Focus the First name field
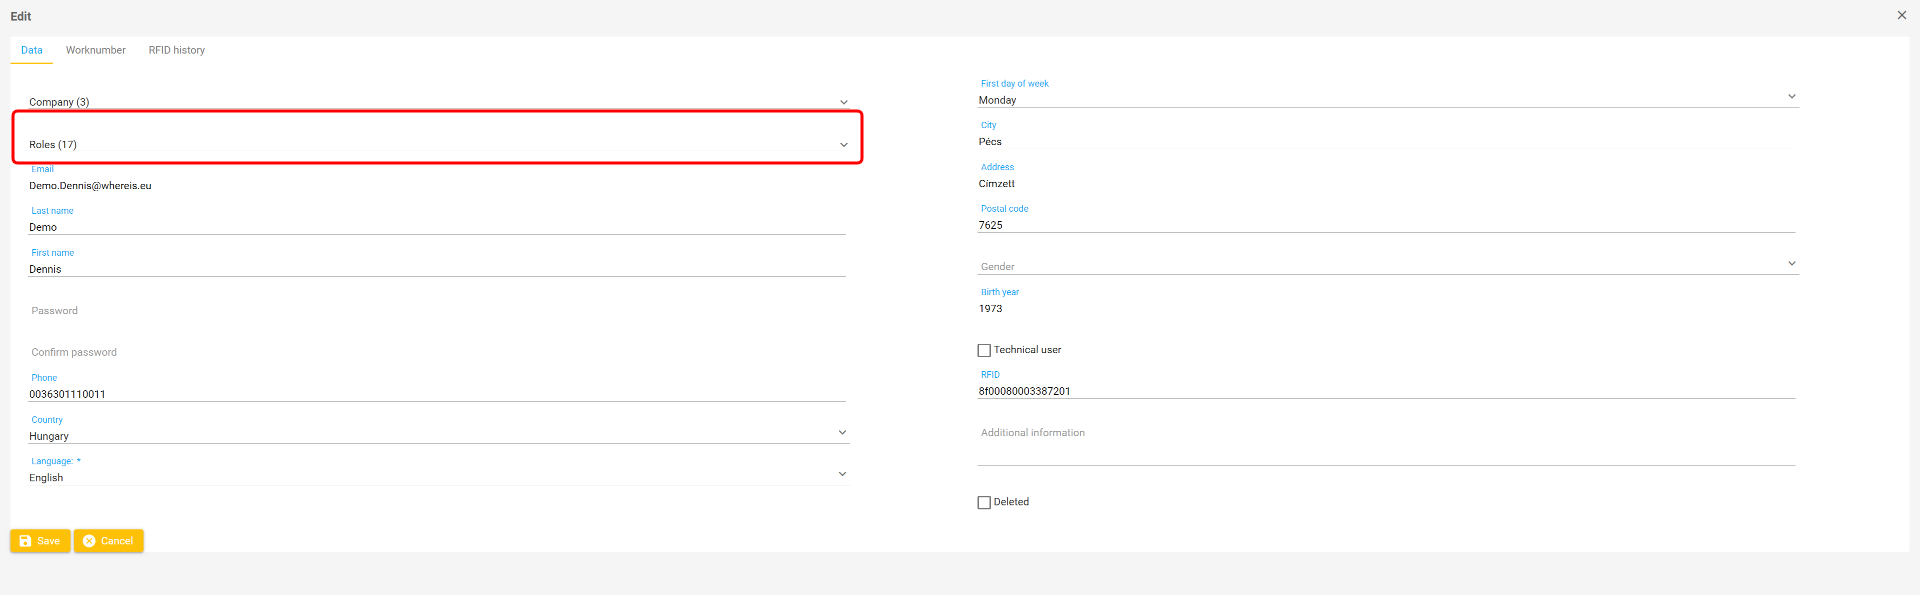Image resolution: width=1920 pixels, height=595 pixels. tap(436, 269)
